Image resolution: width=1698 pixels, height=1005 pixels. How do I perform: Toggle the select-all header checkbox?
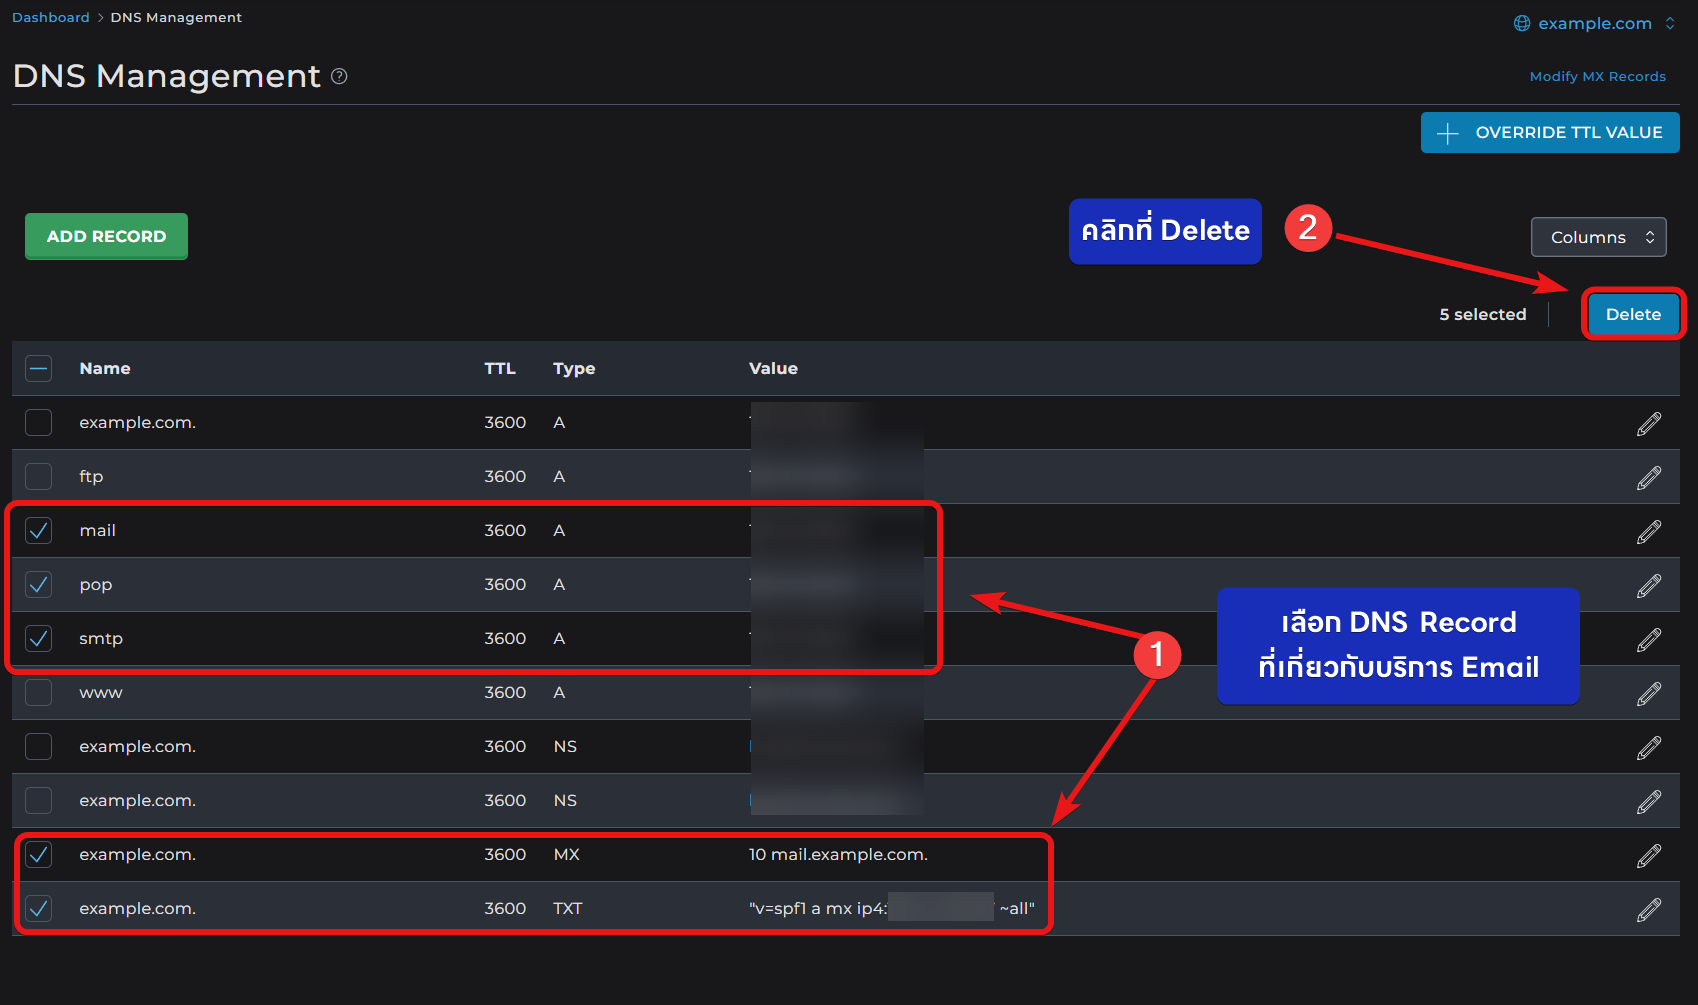click(x=38, y=368)
